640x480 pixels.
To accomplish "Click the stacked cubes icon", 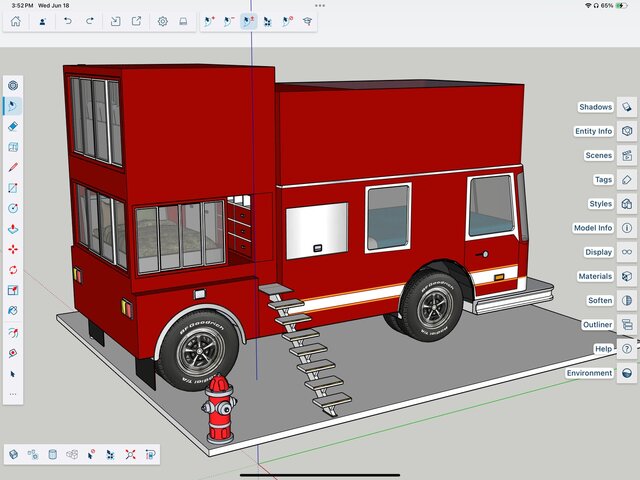I will click(72, 454).
